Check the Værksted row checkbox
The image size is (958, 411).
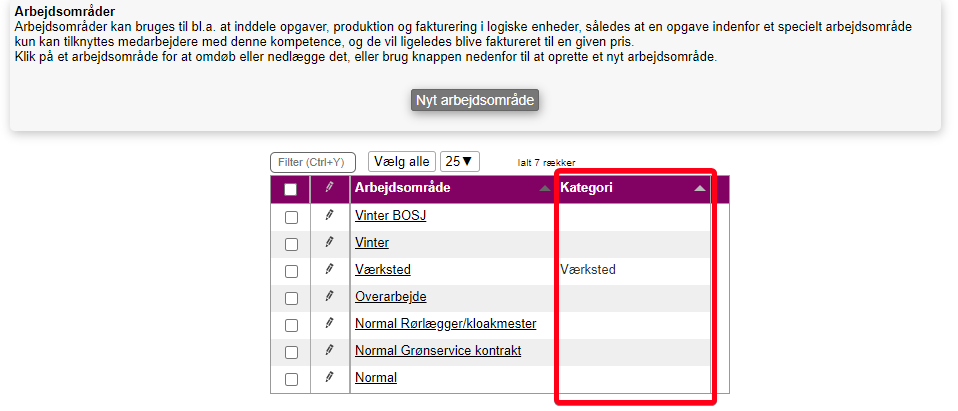291,271
